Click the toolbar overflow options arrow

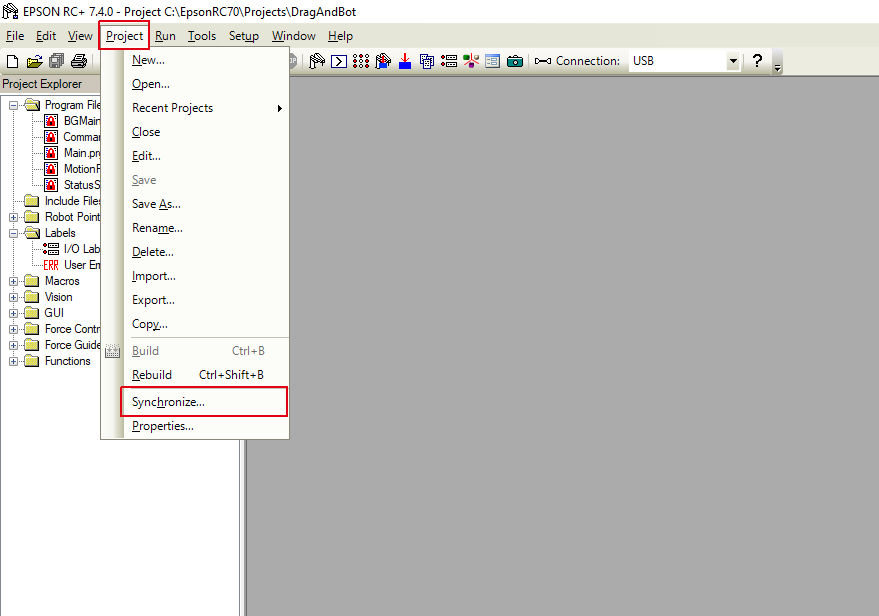(778, 68)
